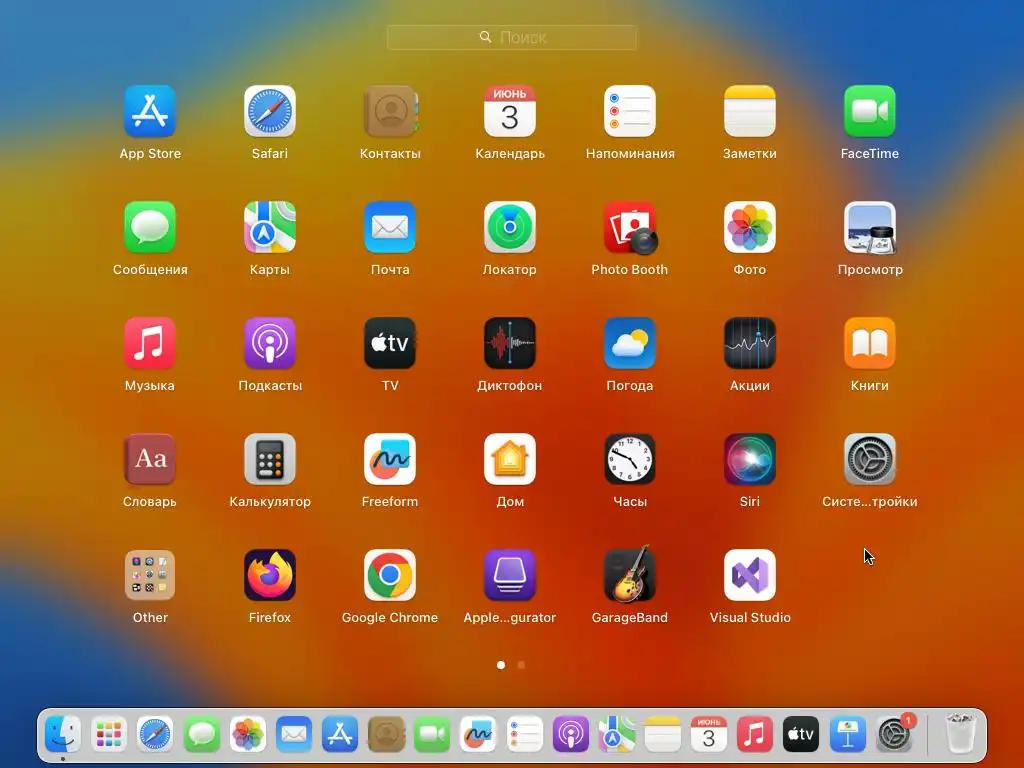This screenshot has width=1024, height=768.
Task: Click the Launchpad icon in the Dock
Action: pyautogui.click(x=109, y=734)
